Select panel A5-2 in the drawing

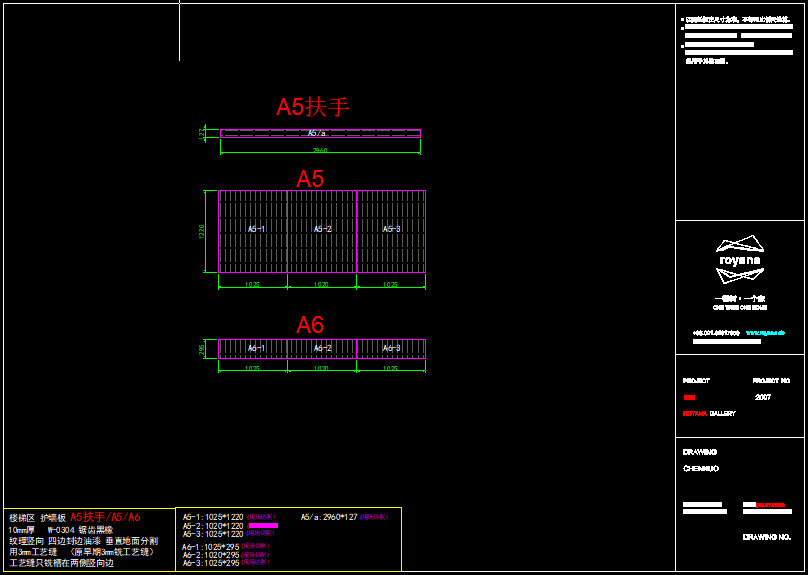point(322,230)
